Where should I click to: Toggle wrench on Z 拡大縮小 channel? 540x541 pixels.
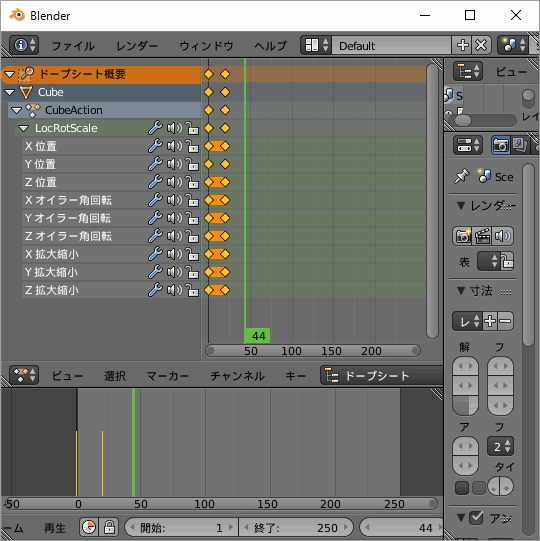tap(155, 290)
